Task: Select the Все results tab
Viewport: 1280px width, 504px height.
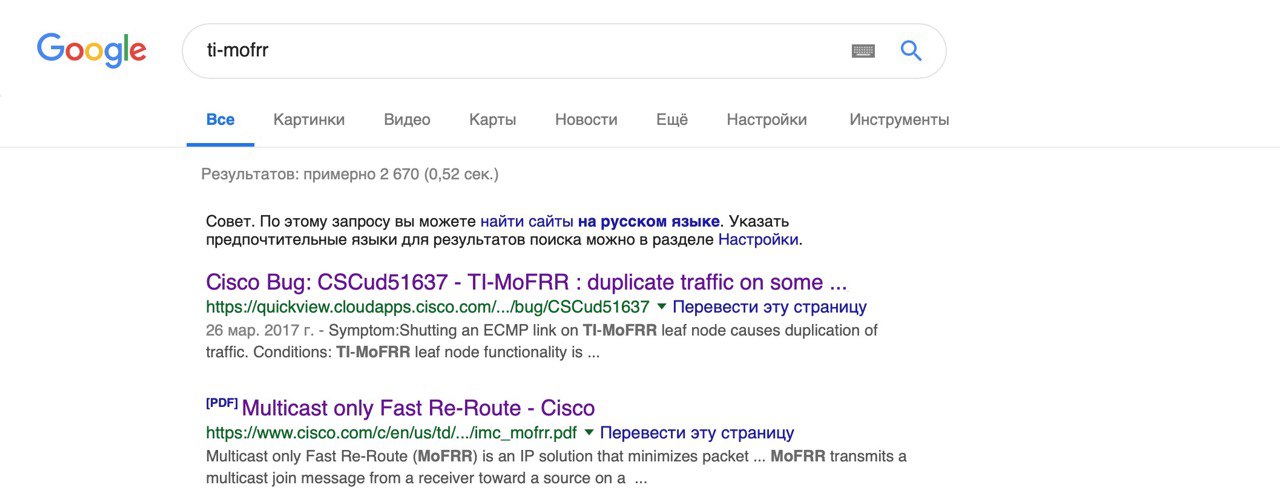Action: point(220,120)
